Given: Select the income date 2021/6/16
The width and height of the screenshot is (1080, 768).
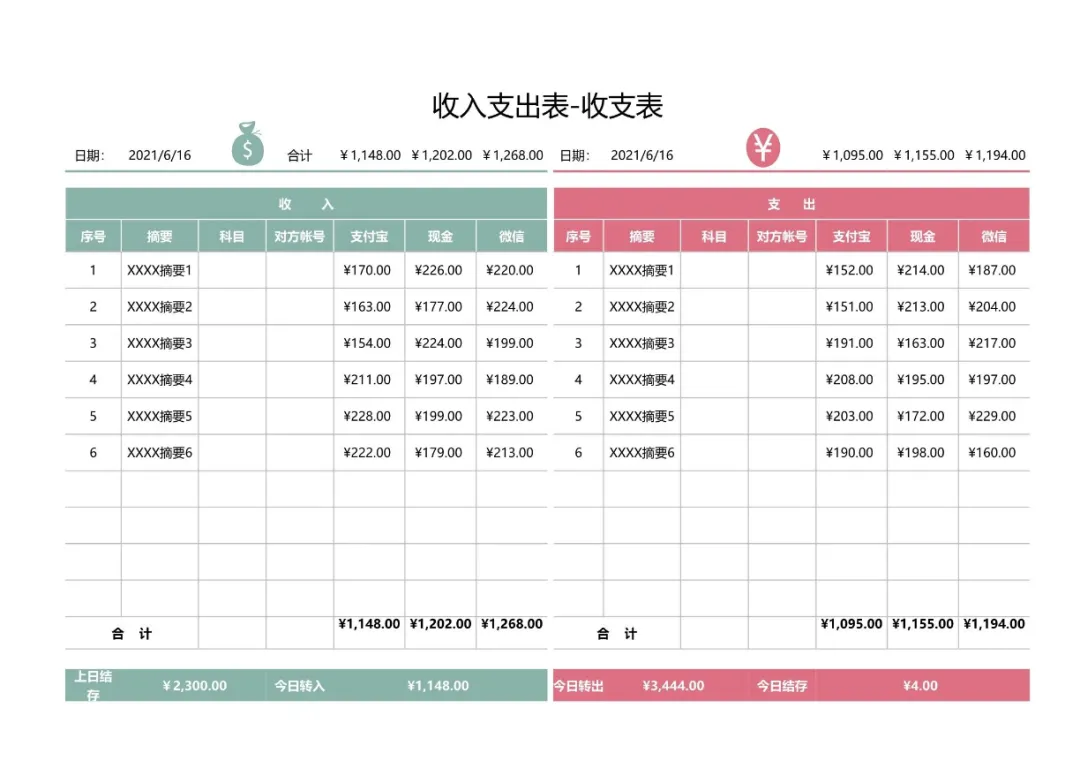Looking at the screenshot, I should click(160, 155).
